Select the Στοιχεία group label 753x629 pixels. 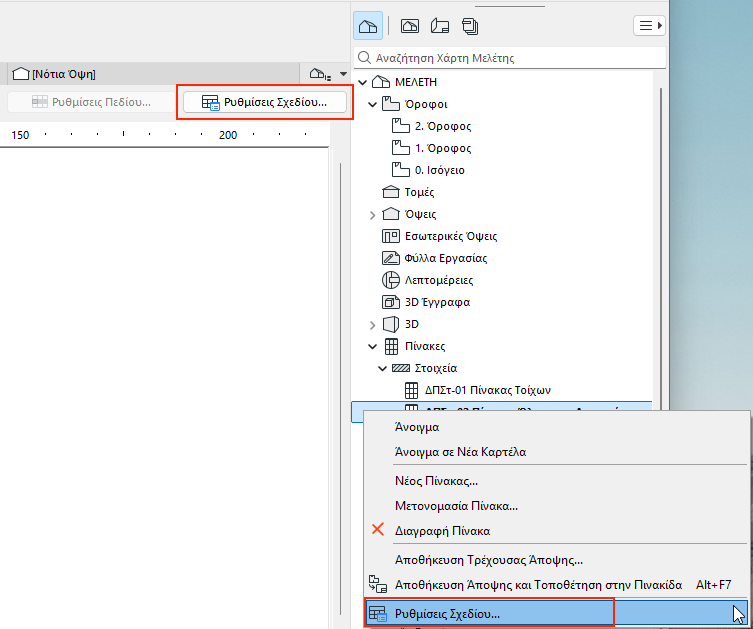coord(436,369)
